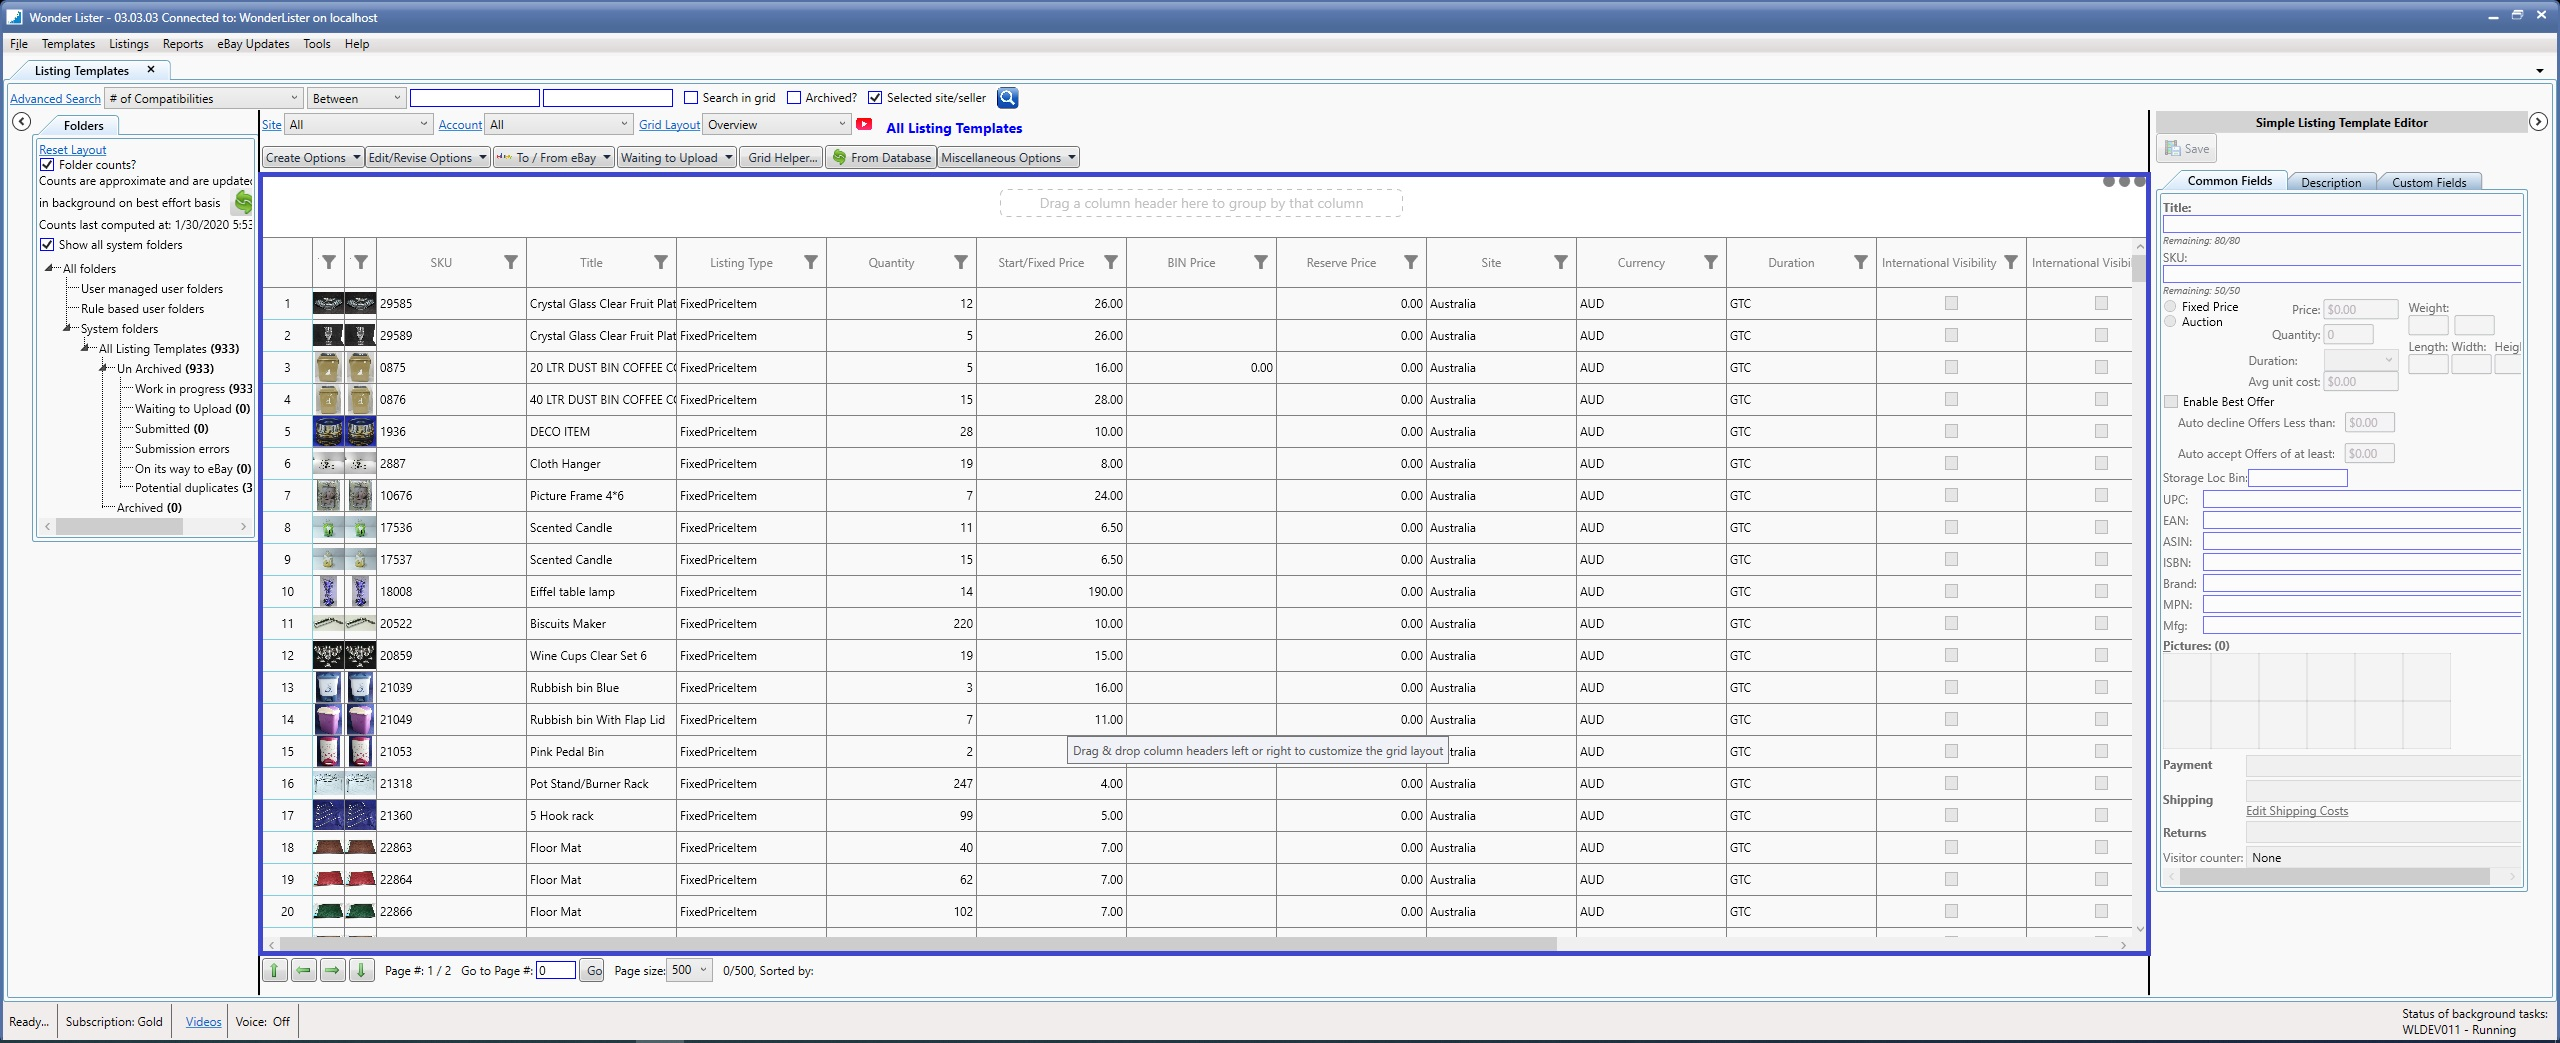The image size is (2560, 1043).
Task: Open filter on Currency column
Action: (x=1711, y=263)
